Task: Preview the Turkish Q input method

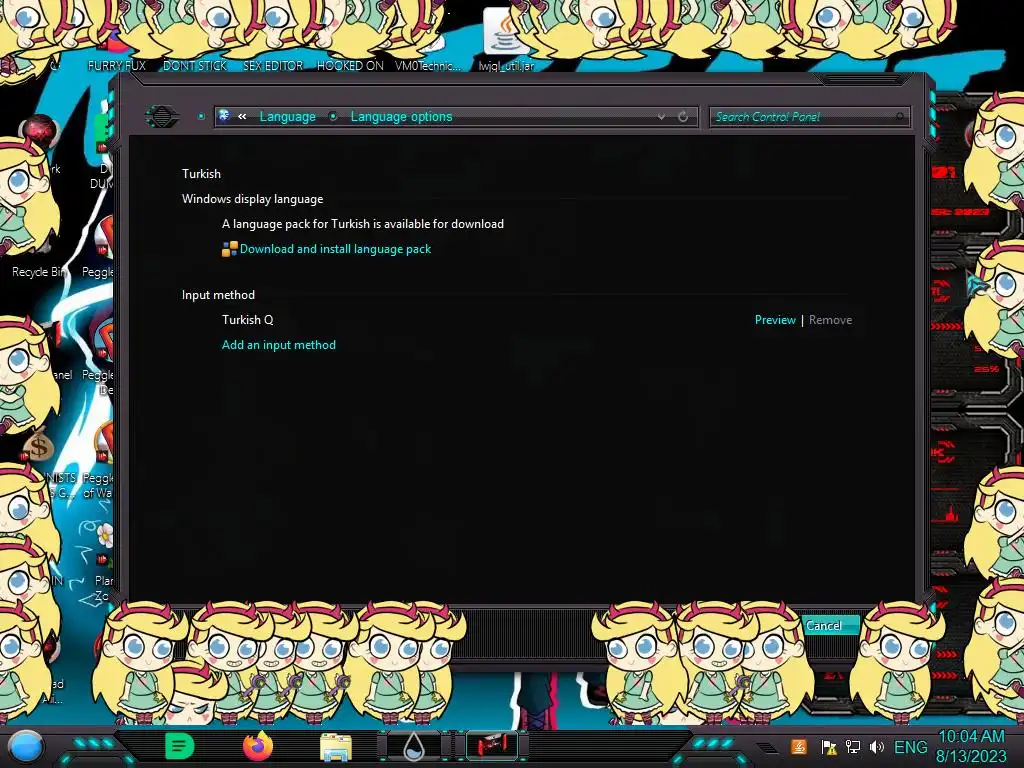Action: click(x=775, y=320)
